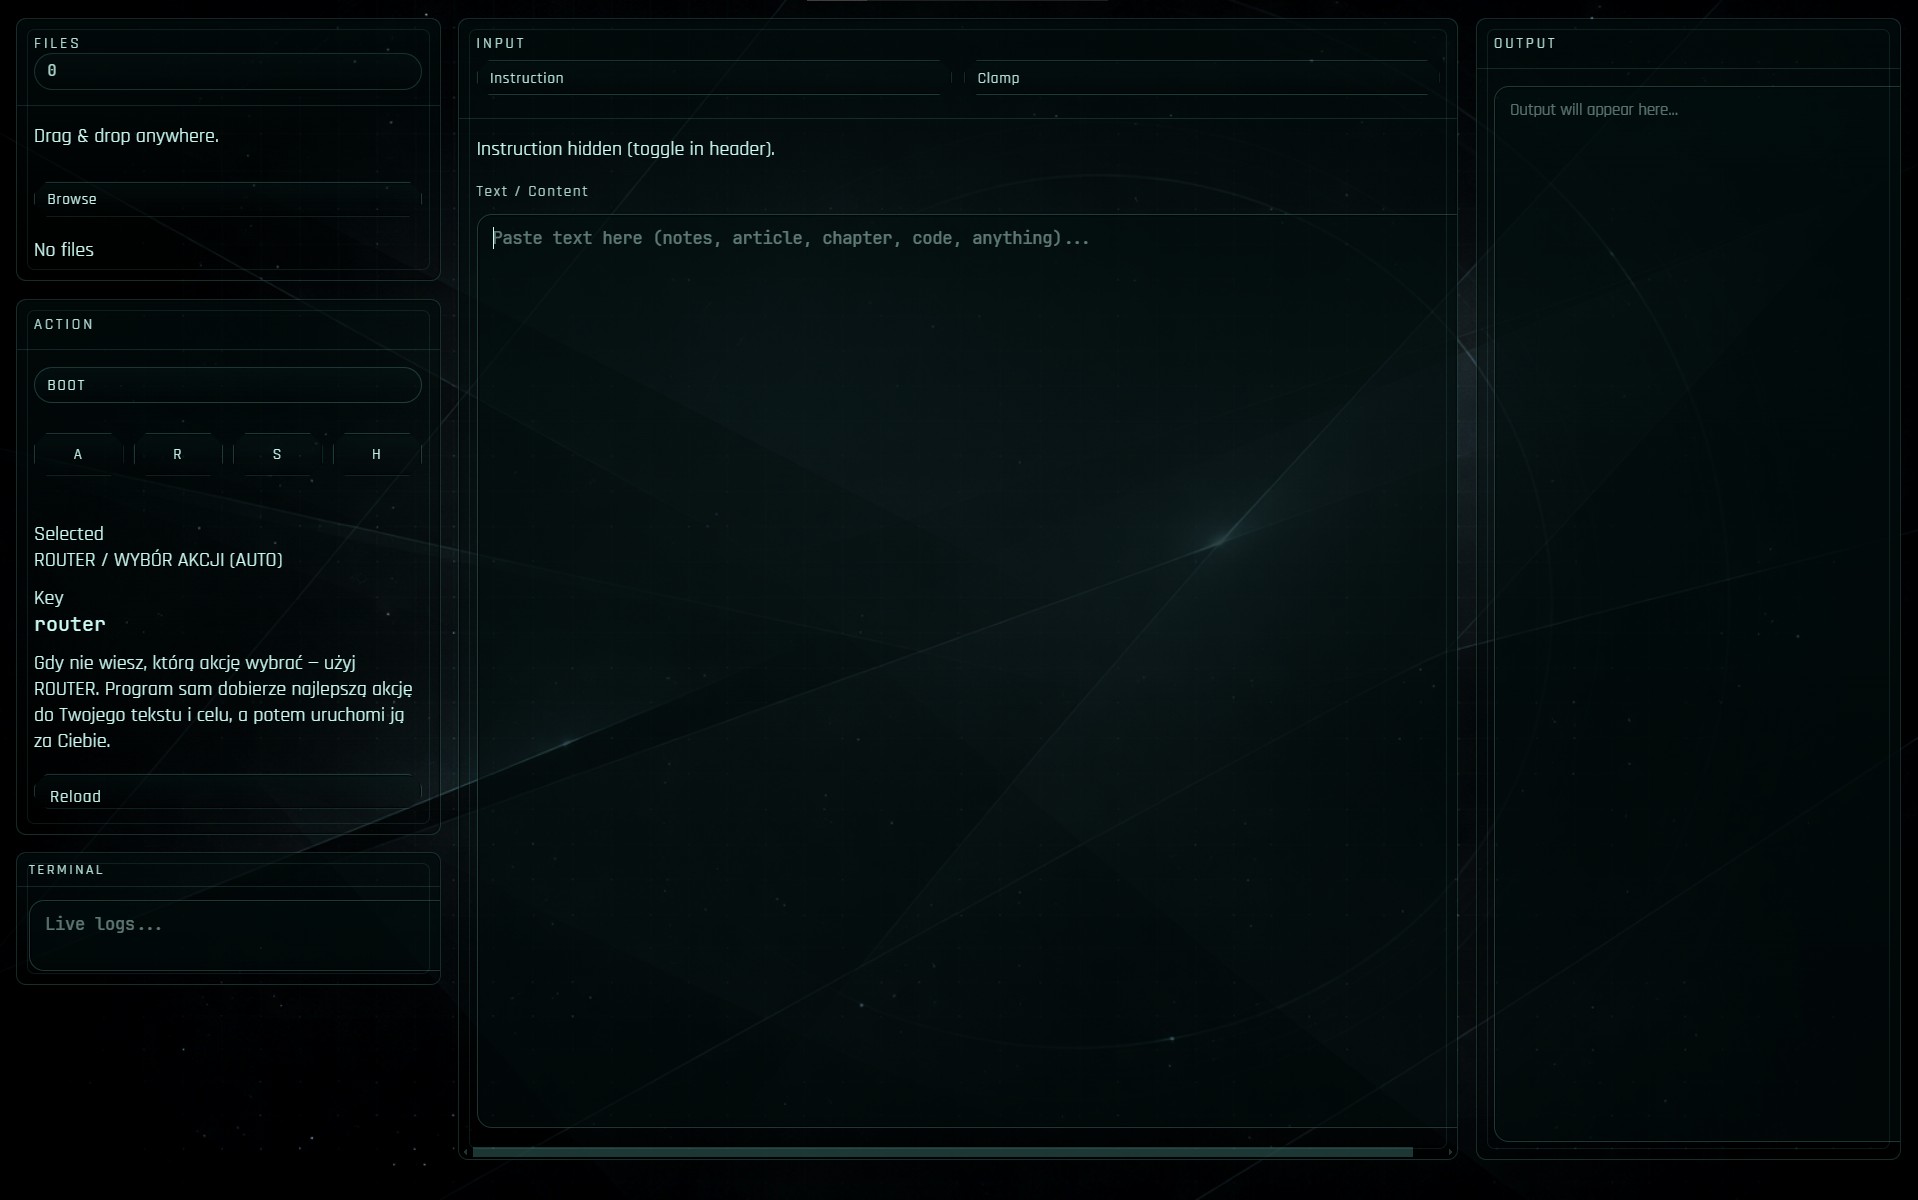Click BOOT to launch the ROUTER action

pos(227,385)
